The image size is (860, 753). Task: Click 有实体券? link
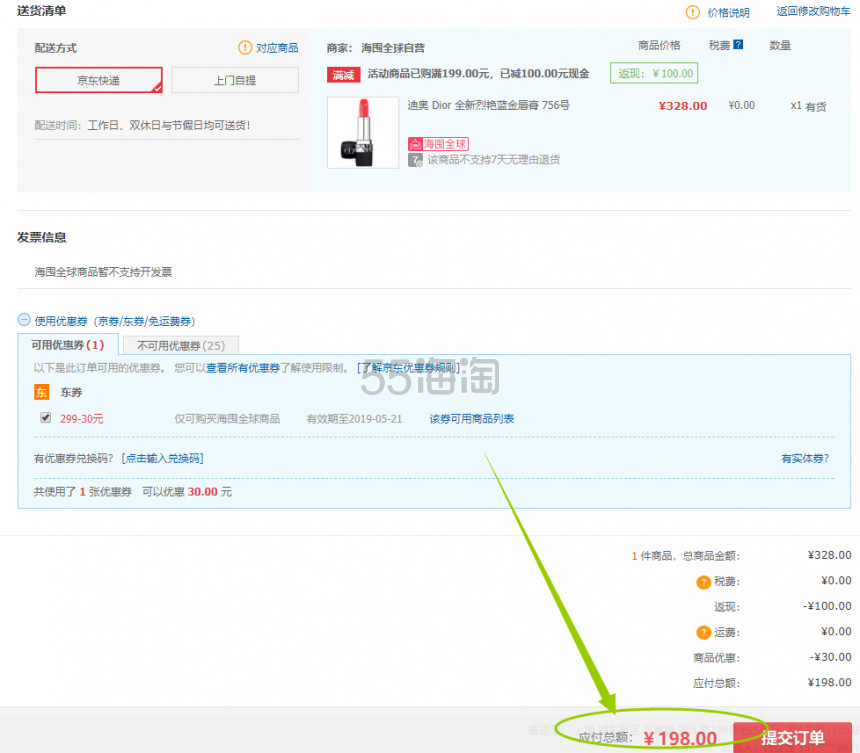coord(805,458)
